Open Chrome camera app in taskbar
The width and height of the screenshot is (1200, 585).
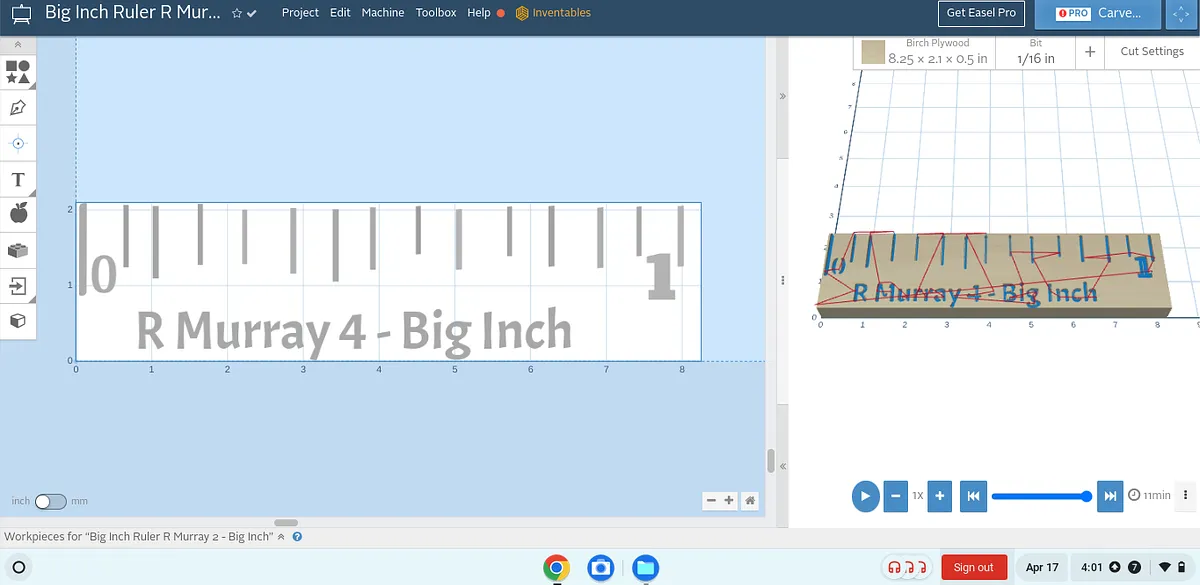[600, 568]
